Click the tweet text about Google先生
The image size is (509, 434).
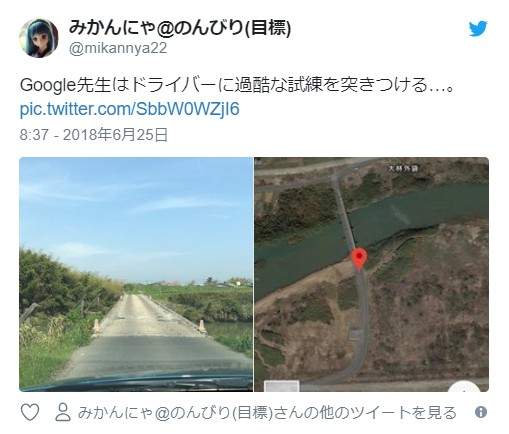pyautogui.click(x=237, y=85)
